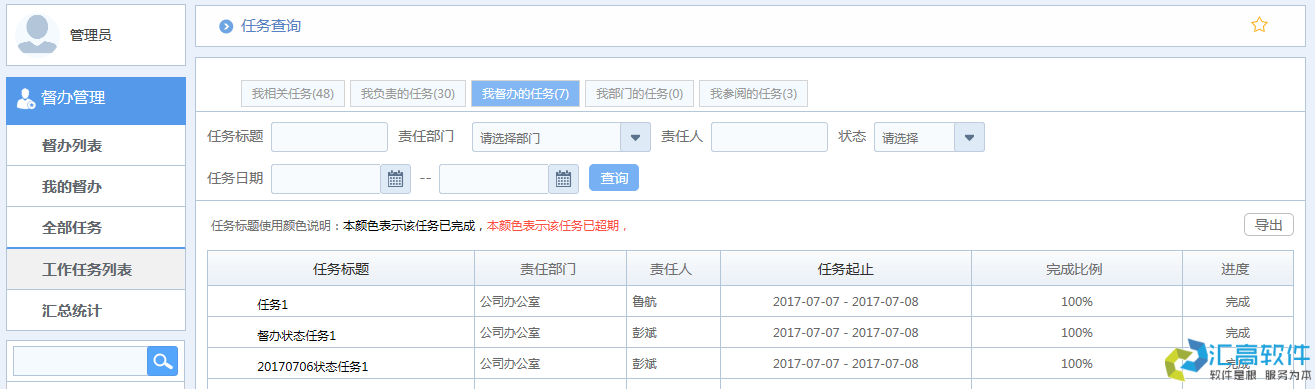Focus the start 任务日期 input field

(326, 179)
